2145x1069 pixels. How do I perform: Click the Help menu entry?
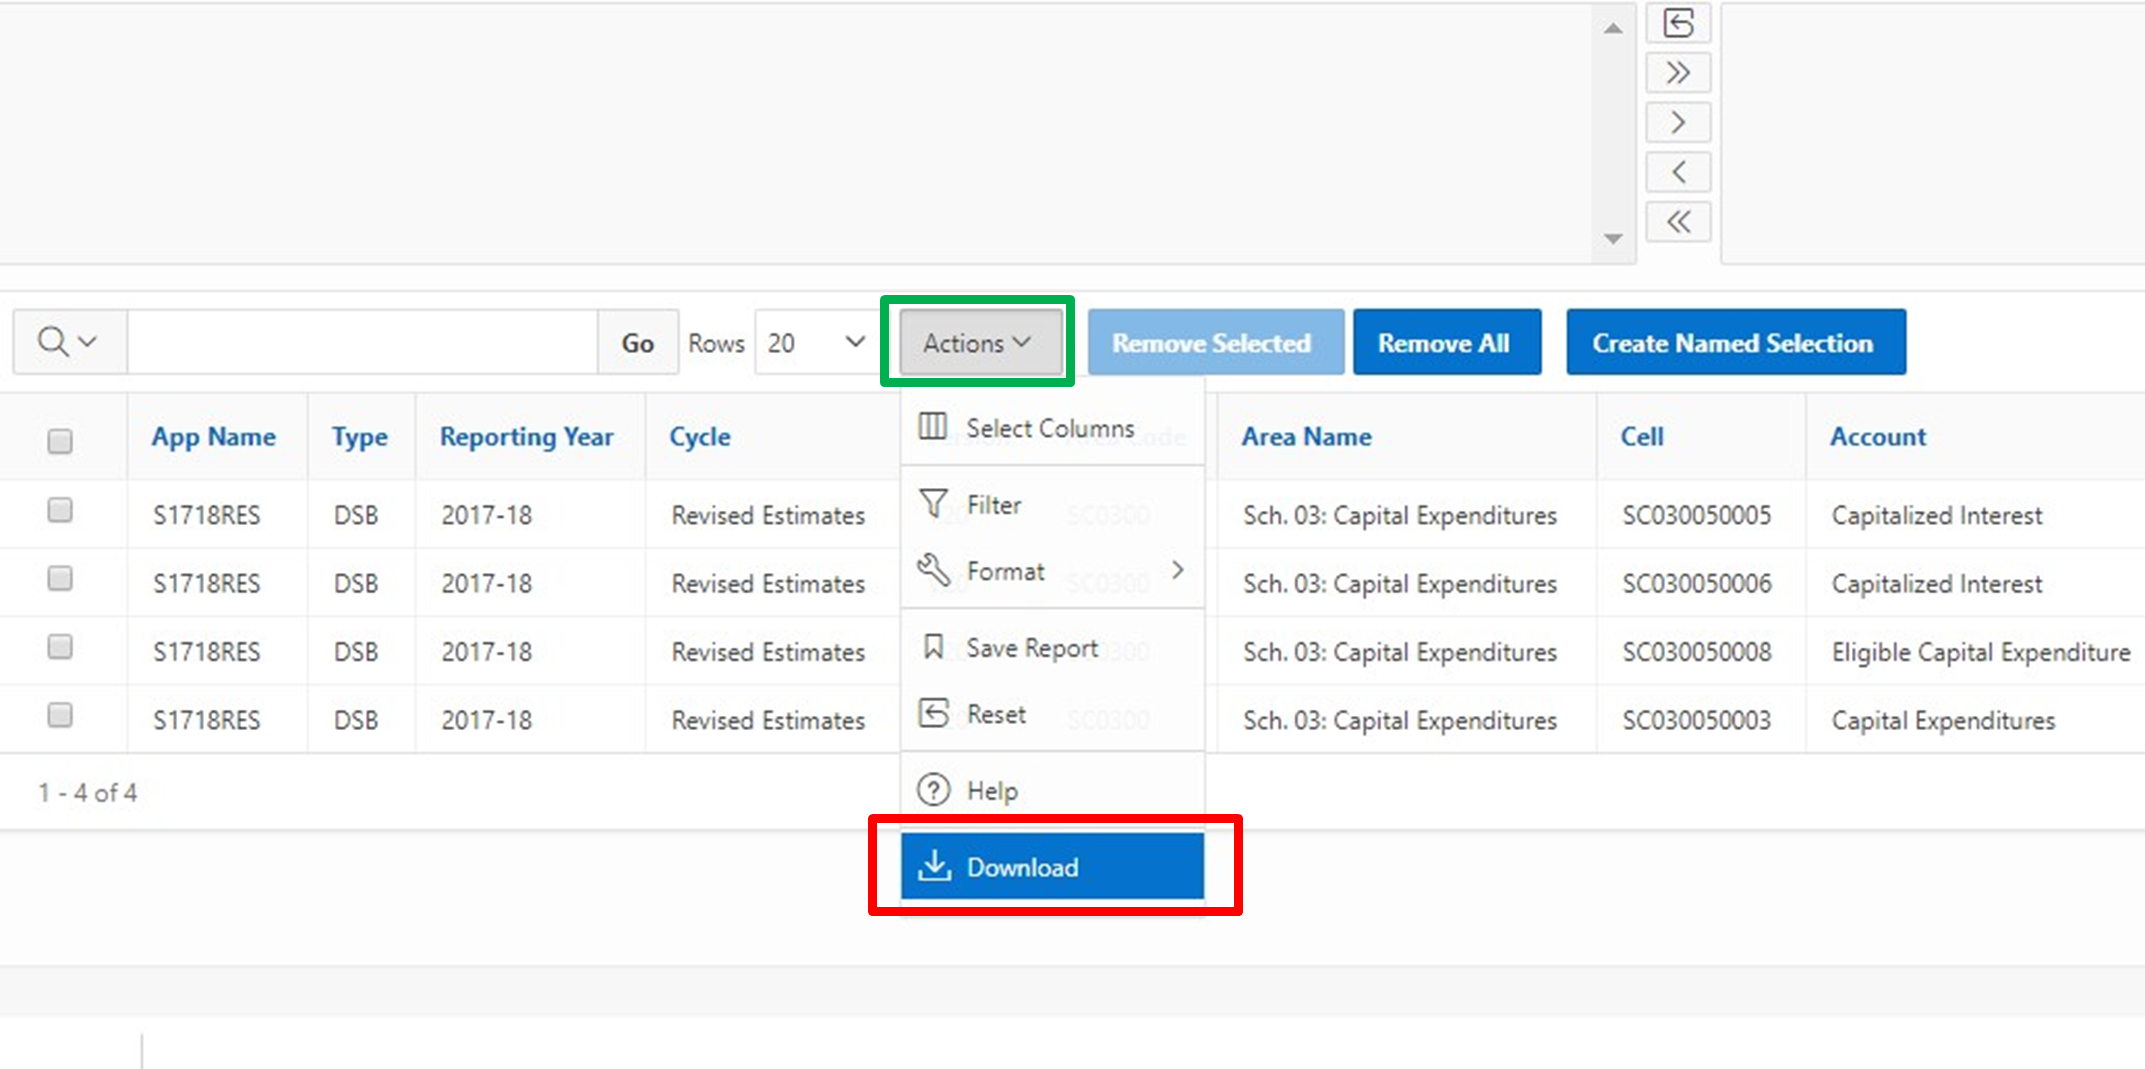click(x=991, y=791)
